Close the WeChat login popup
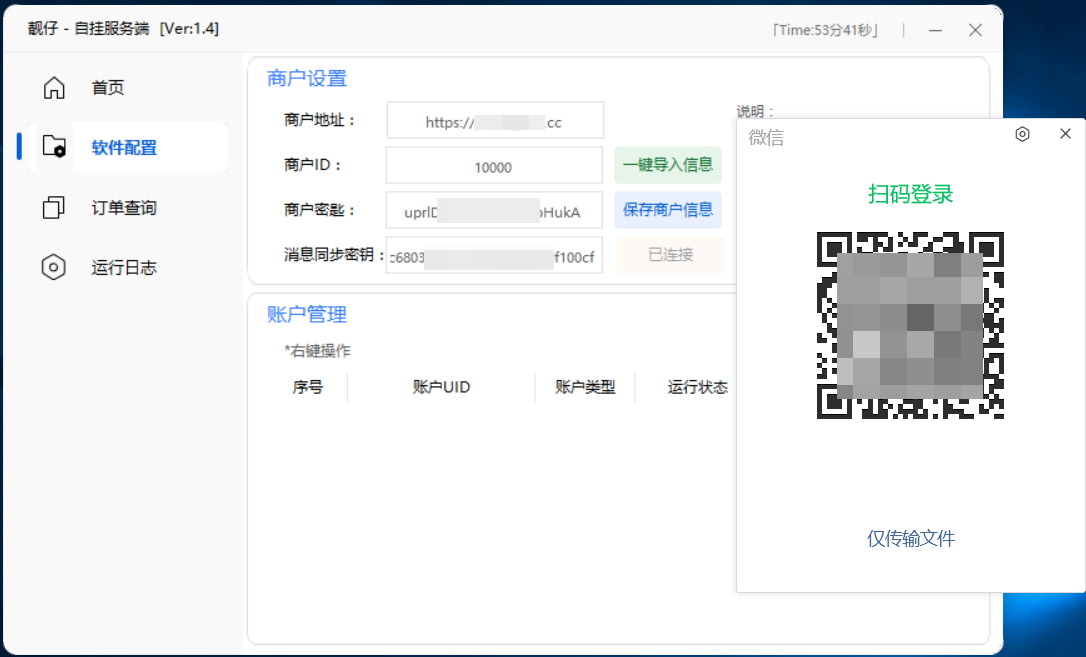The width and height of the screenshot is (1086, 657). coord(1065,134)
